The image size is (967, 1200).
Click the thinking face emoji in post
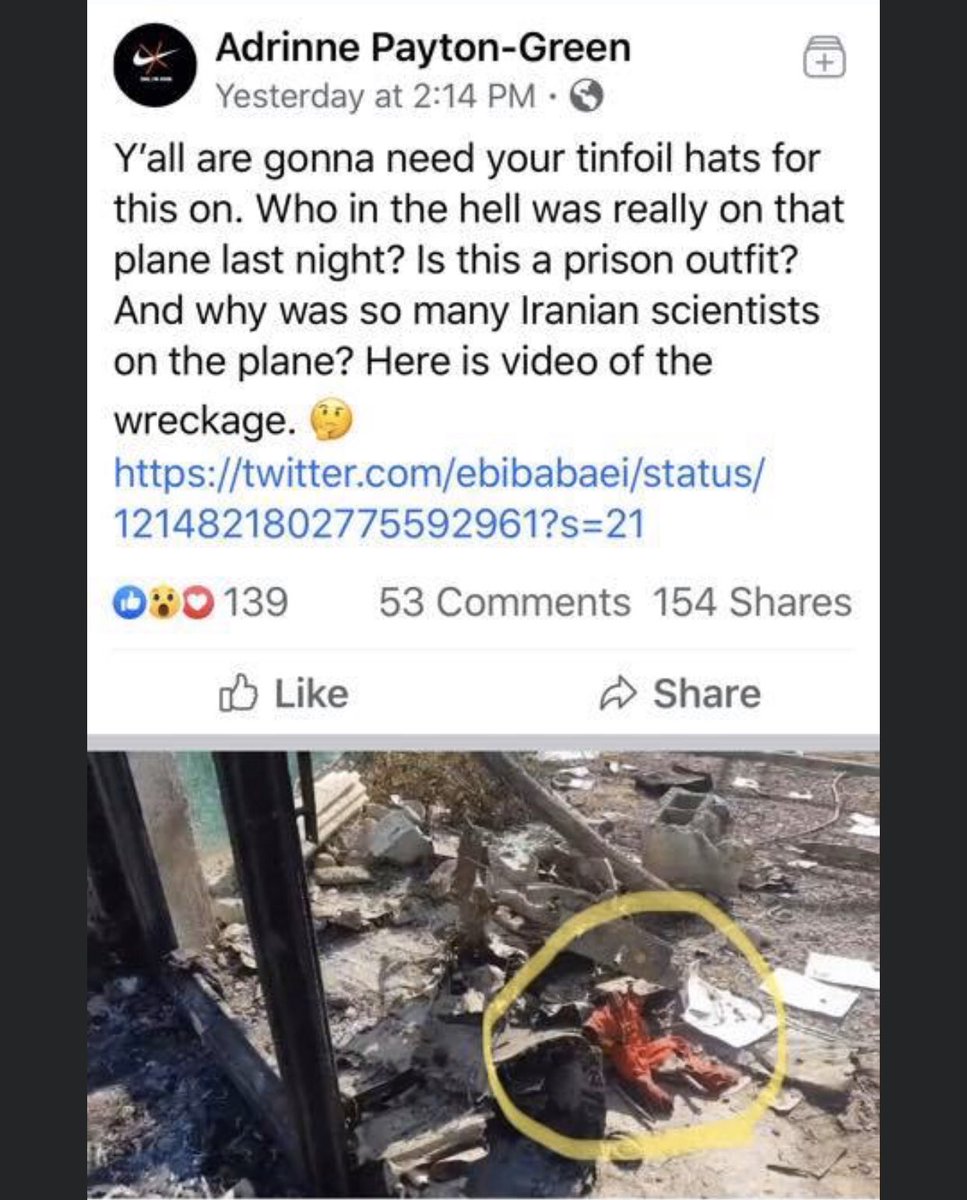click(332, 421)
